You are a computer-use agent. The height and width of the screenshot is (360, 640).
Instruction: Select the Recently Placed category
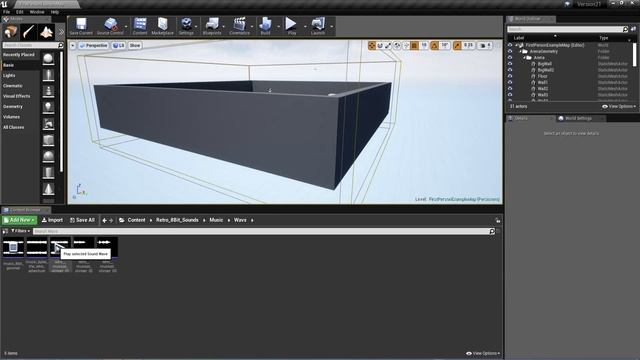pos(20,55)
